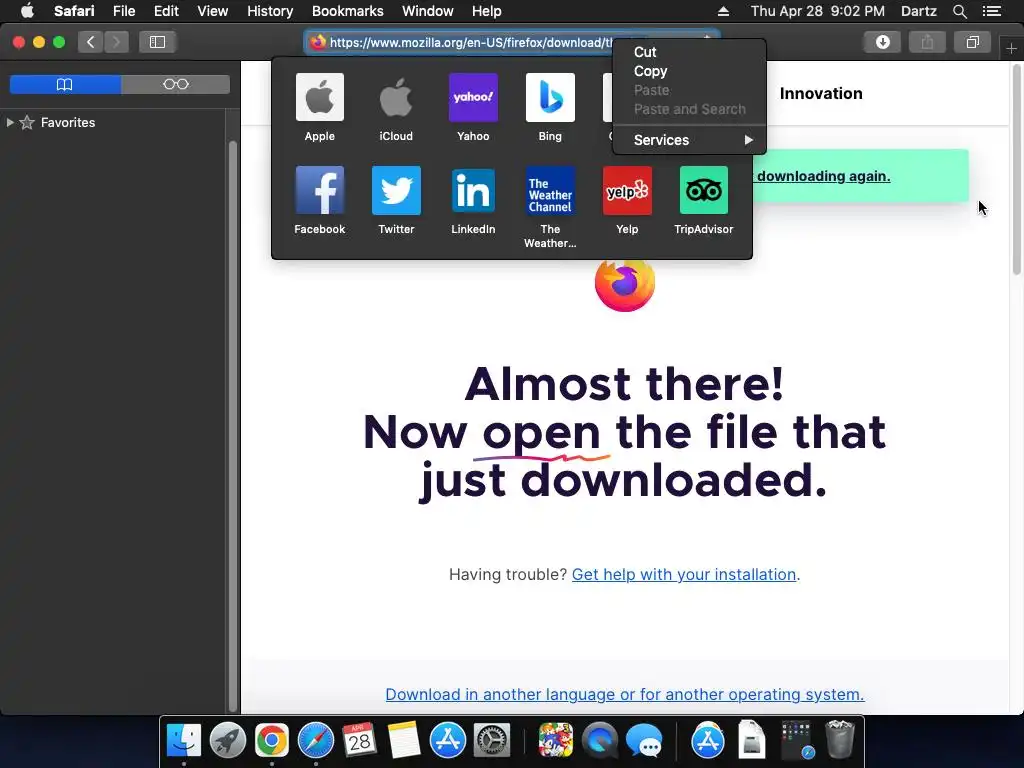Open the Services submenu
Screen dimensions: 1024x768
click(x=689, y=140)
